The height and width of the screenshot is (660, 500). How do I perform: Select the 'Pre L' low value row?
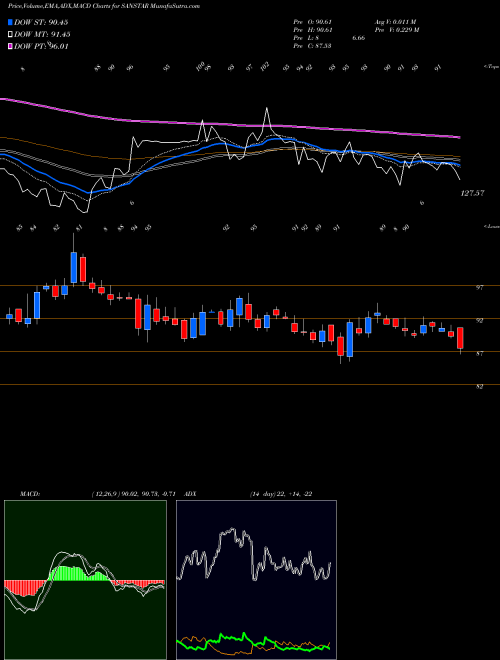329,38
